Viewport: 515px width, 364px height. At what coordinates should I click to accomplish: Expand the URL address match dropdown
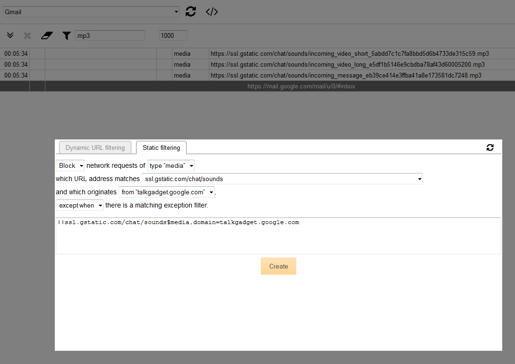(283, 179)
